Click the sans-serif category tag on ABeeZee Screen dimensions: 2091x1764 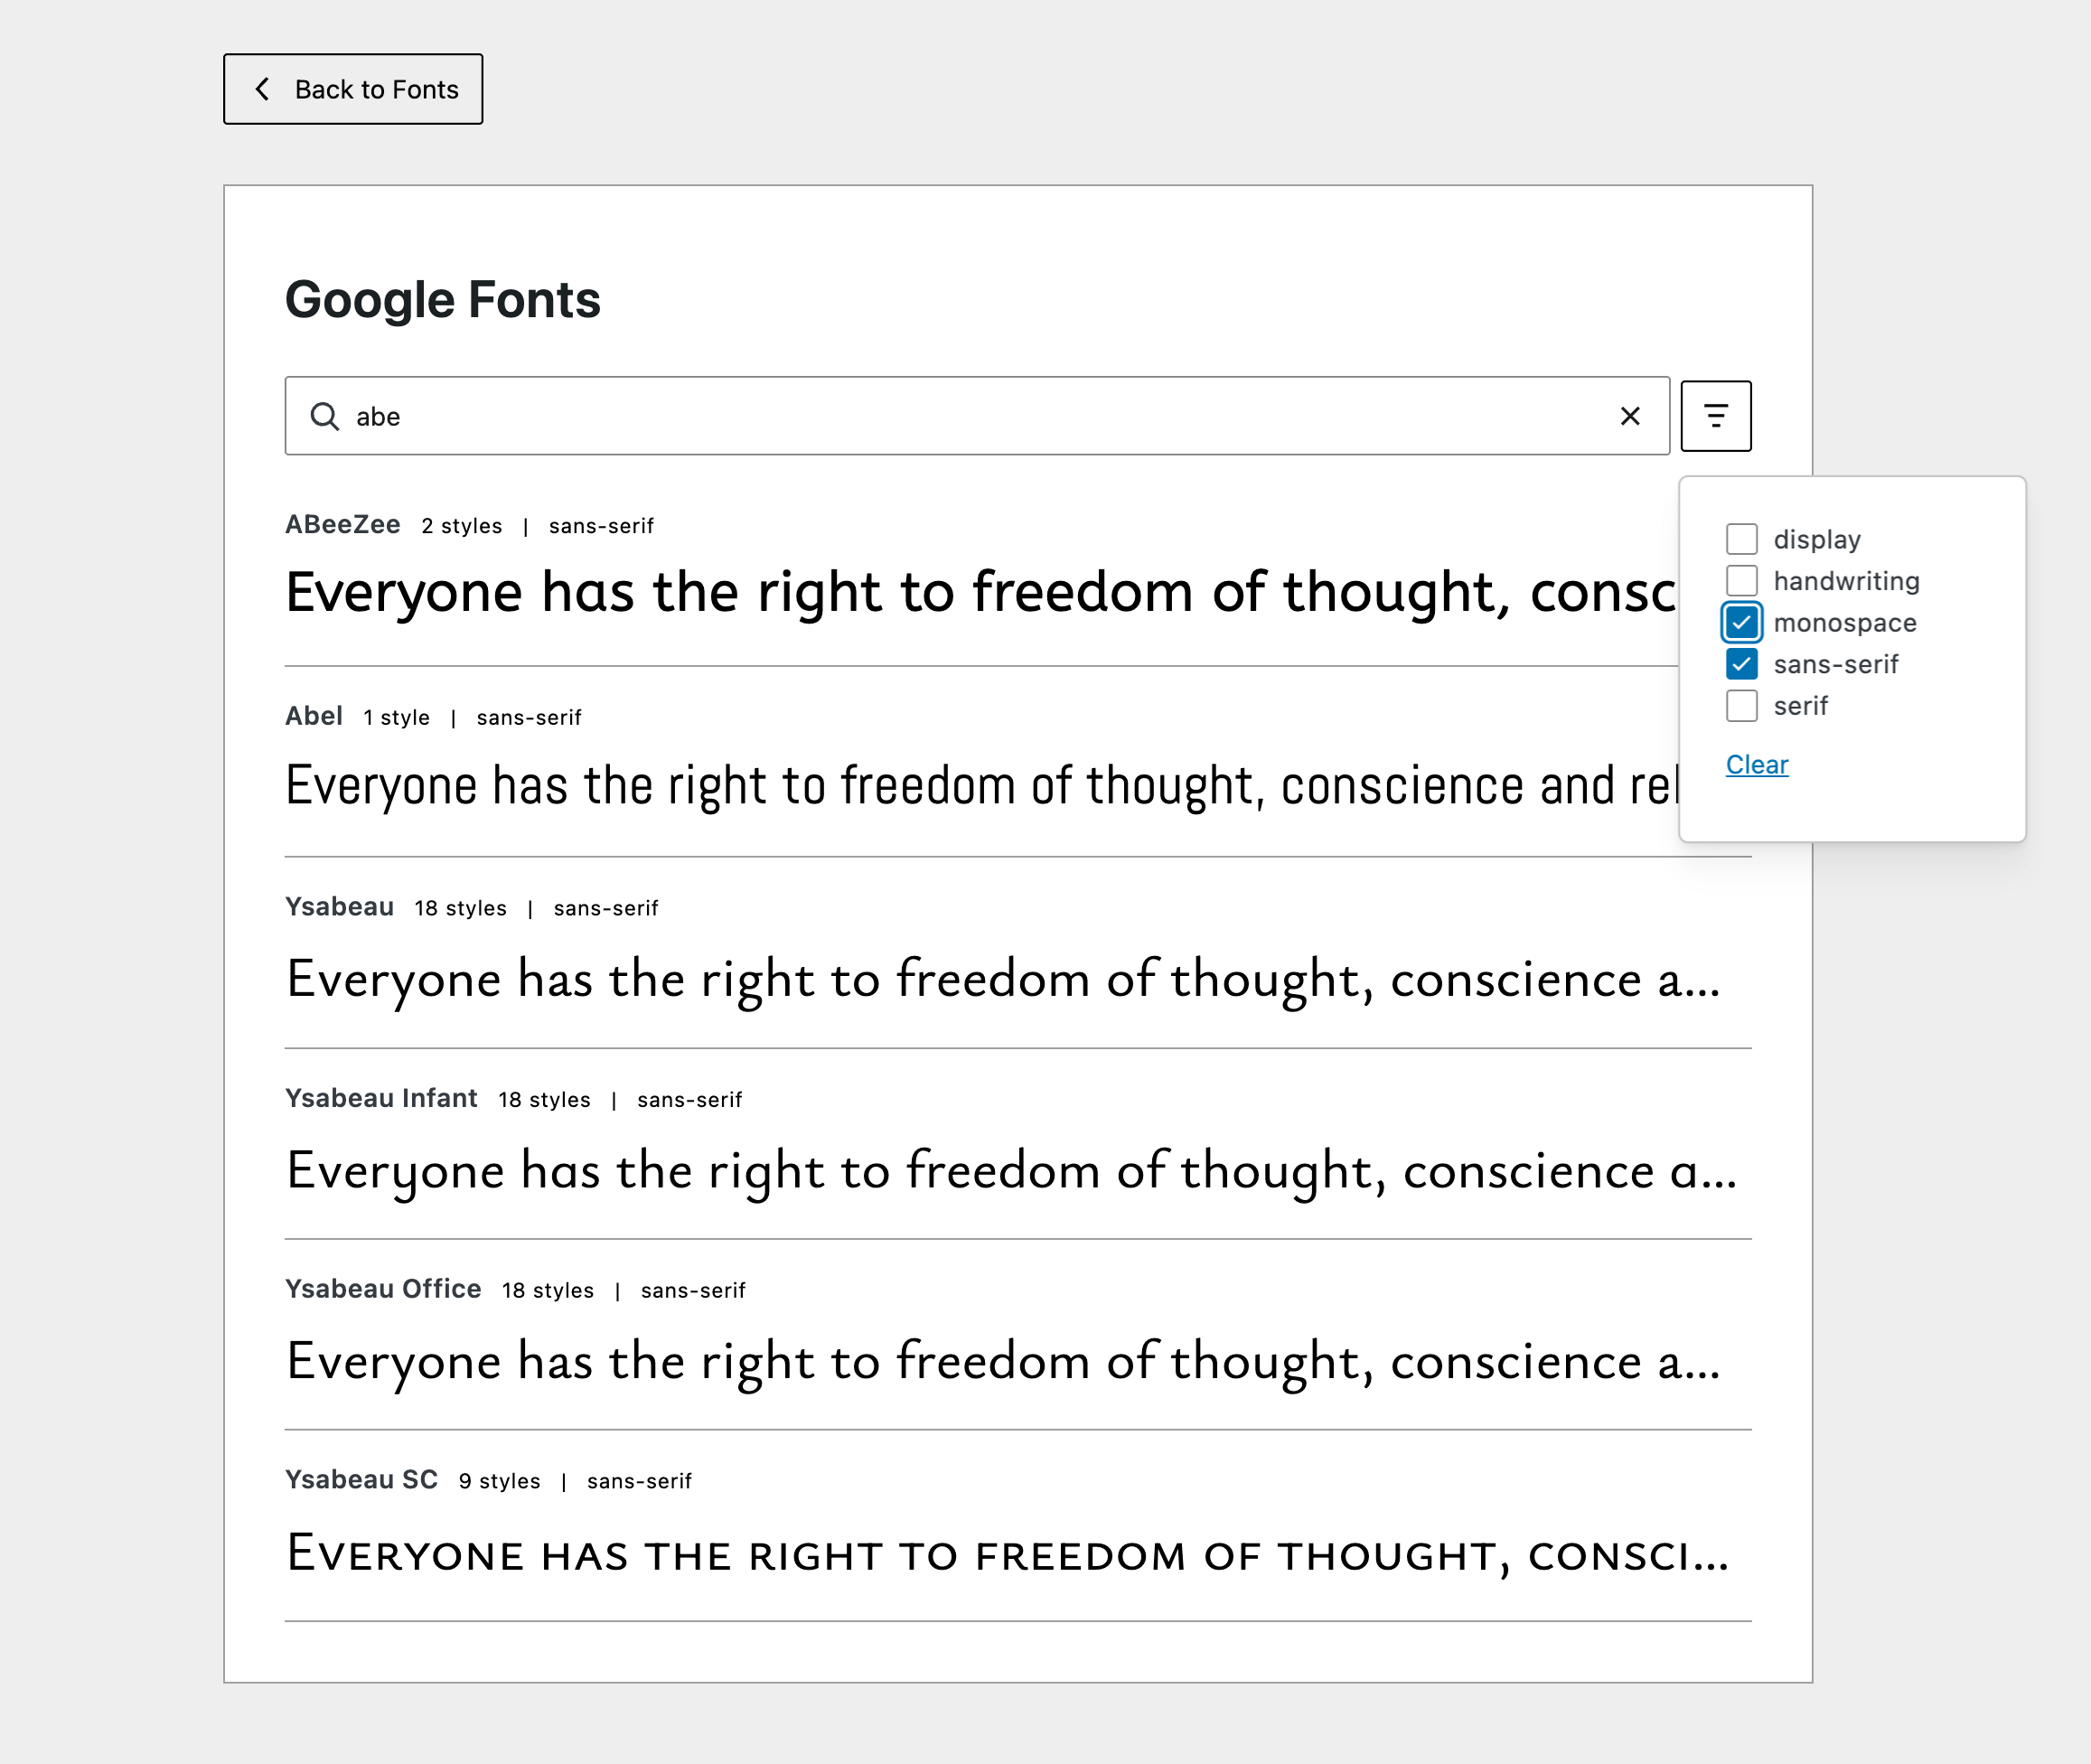601,526
